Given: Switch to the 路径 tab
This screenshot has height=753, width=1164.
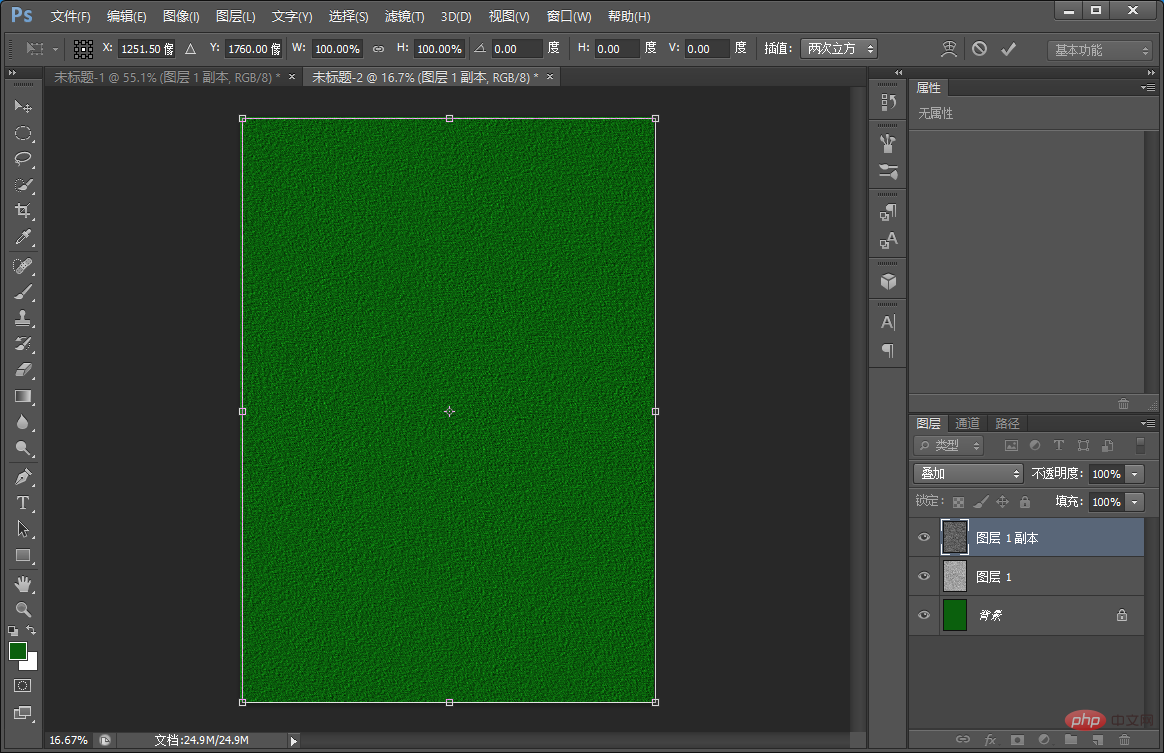Looking at the screenshot, I should click(x=1007, y=423).
